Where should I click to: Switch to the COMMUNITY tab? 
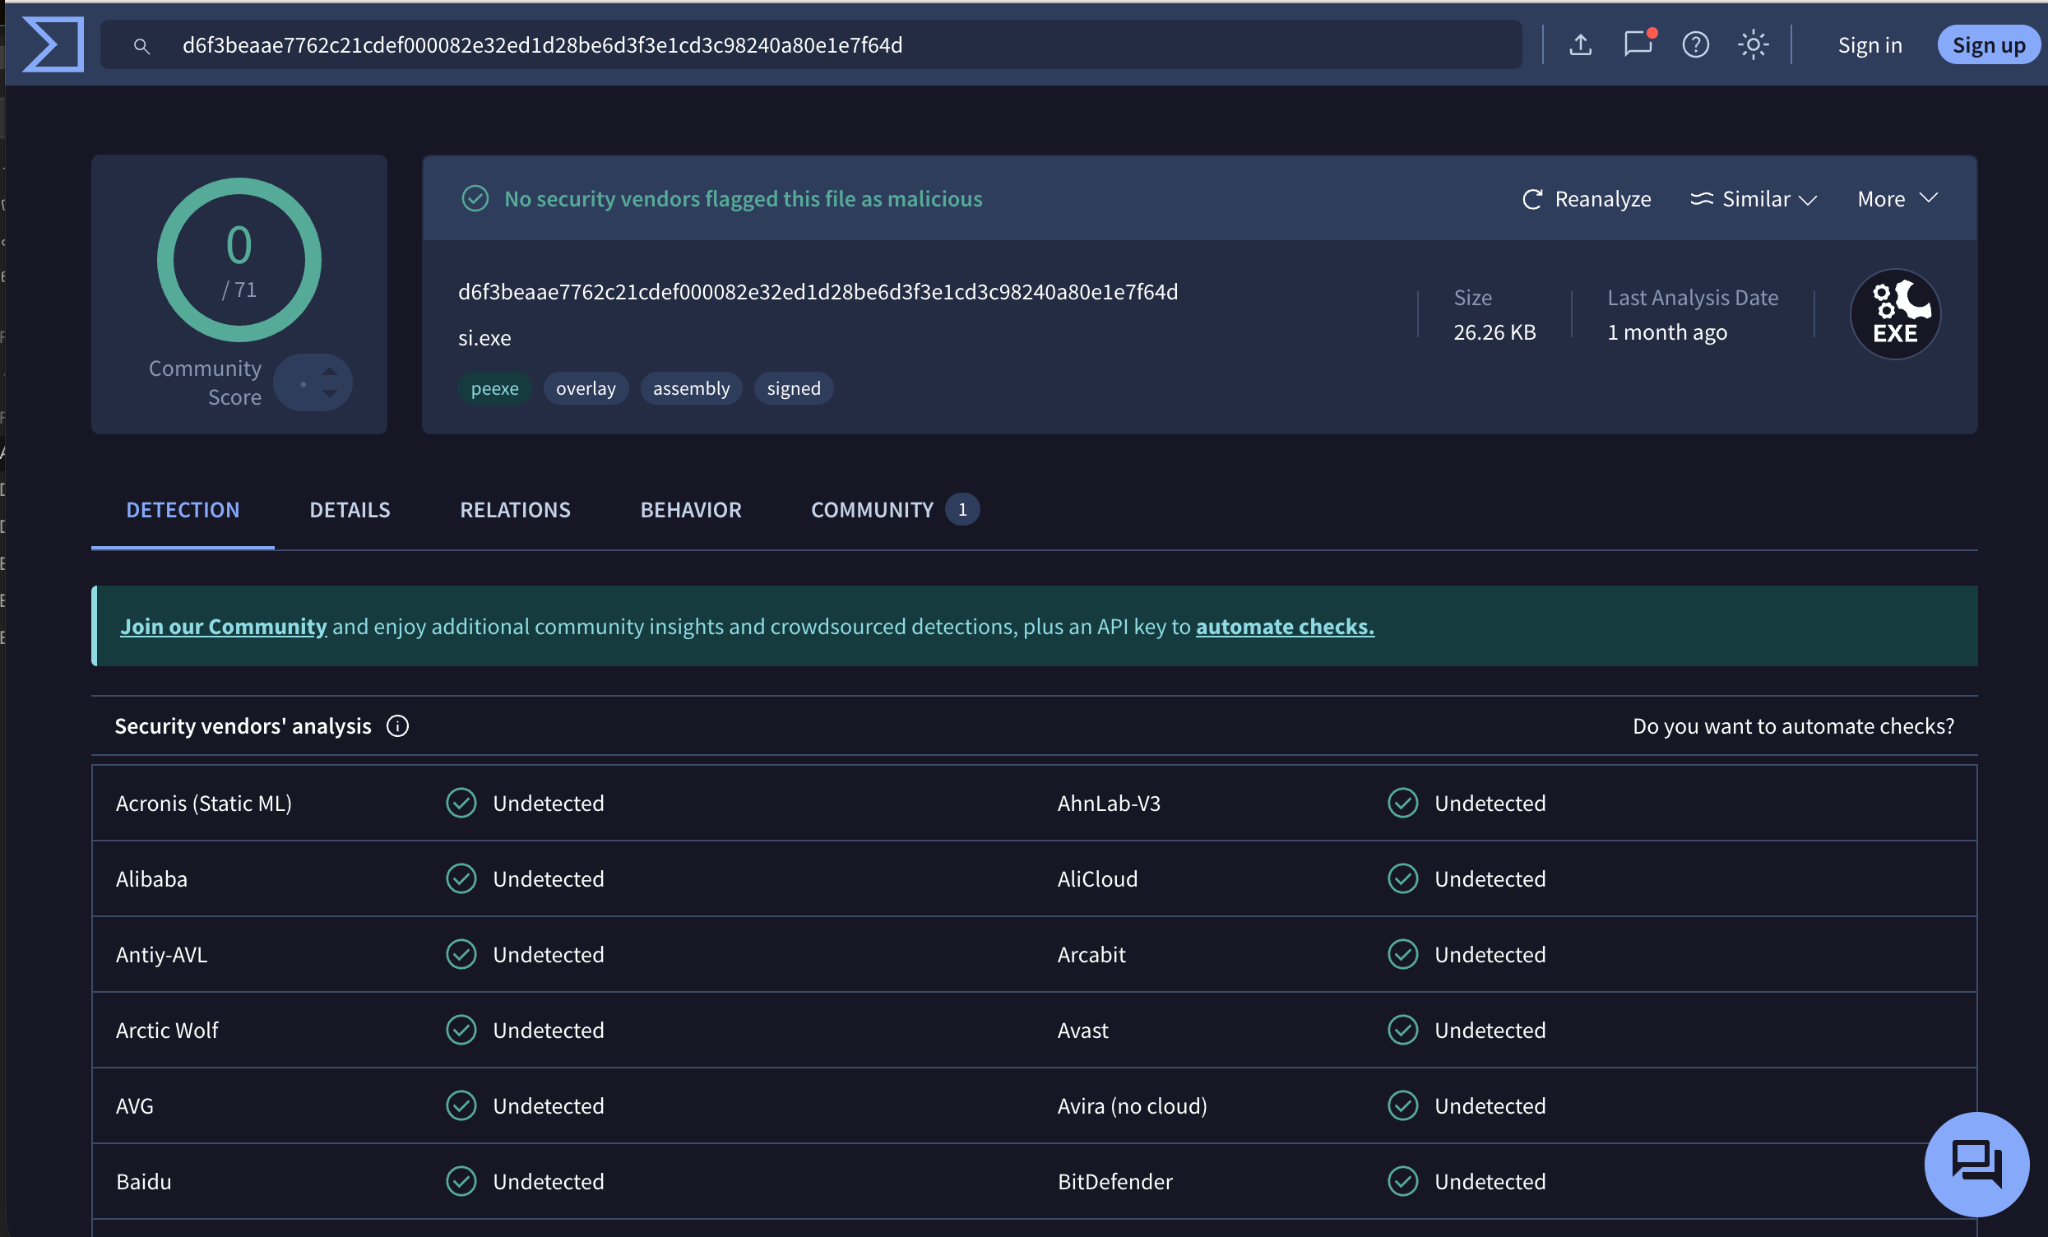[x=894, y=510]
